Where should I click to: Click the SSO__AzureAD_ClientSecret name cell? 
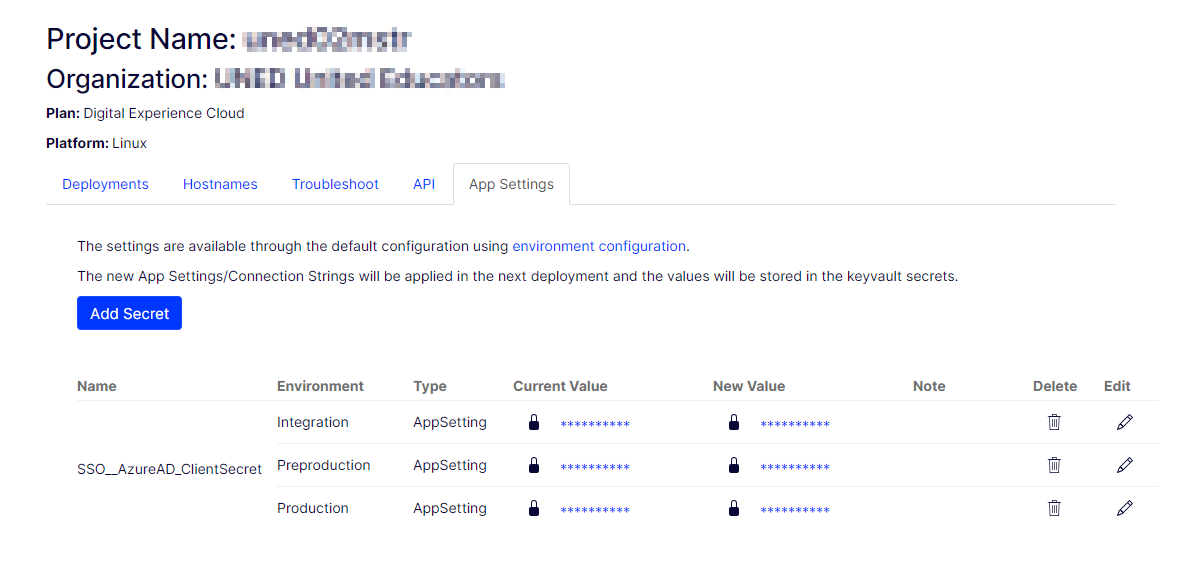pos(169,468)
